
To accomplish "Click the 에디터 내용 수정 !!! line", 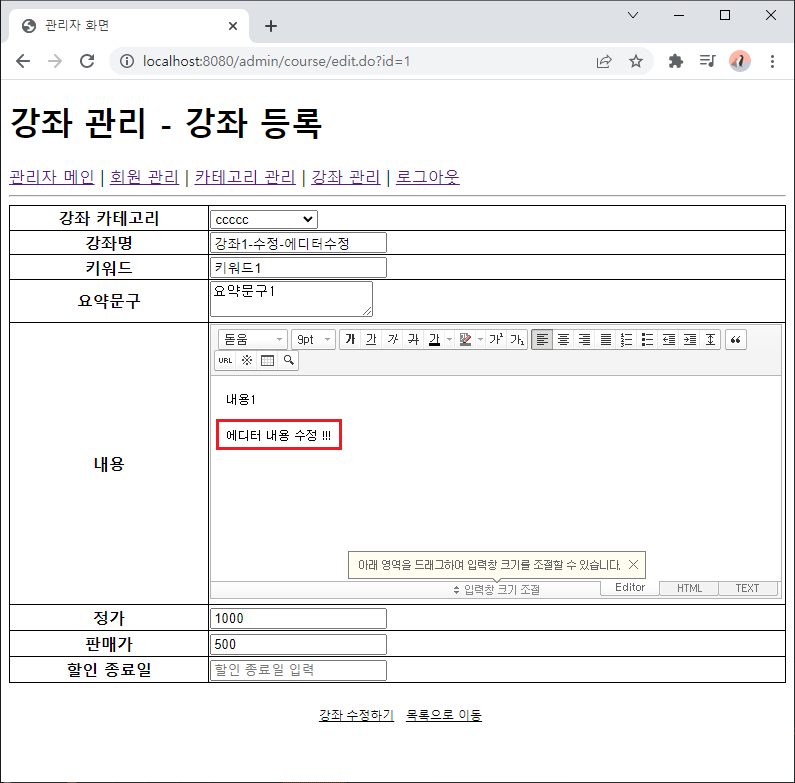I will pyautogui.click(x=278, y=435).
